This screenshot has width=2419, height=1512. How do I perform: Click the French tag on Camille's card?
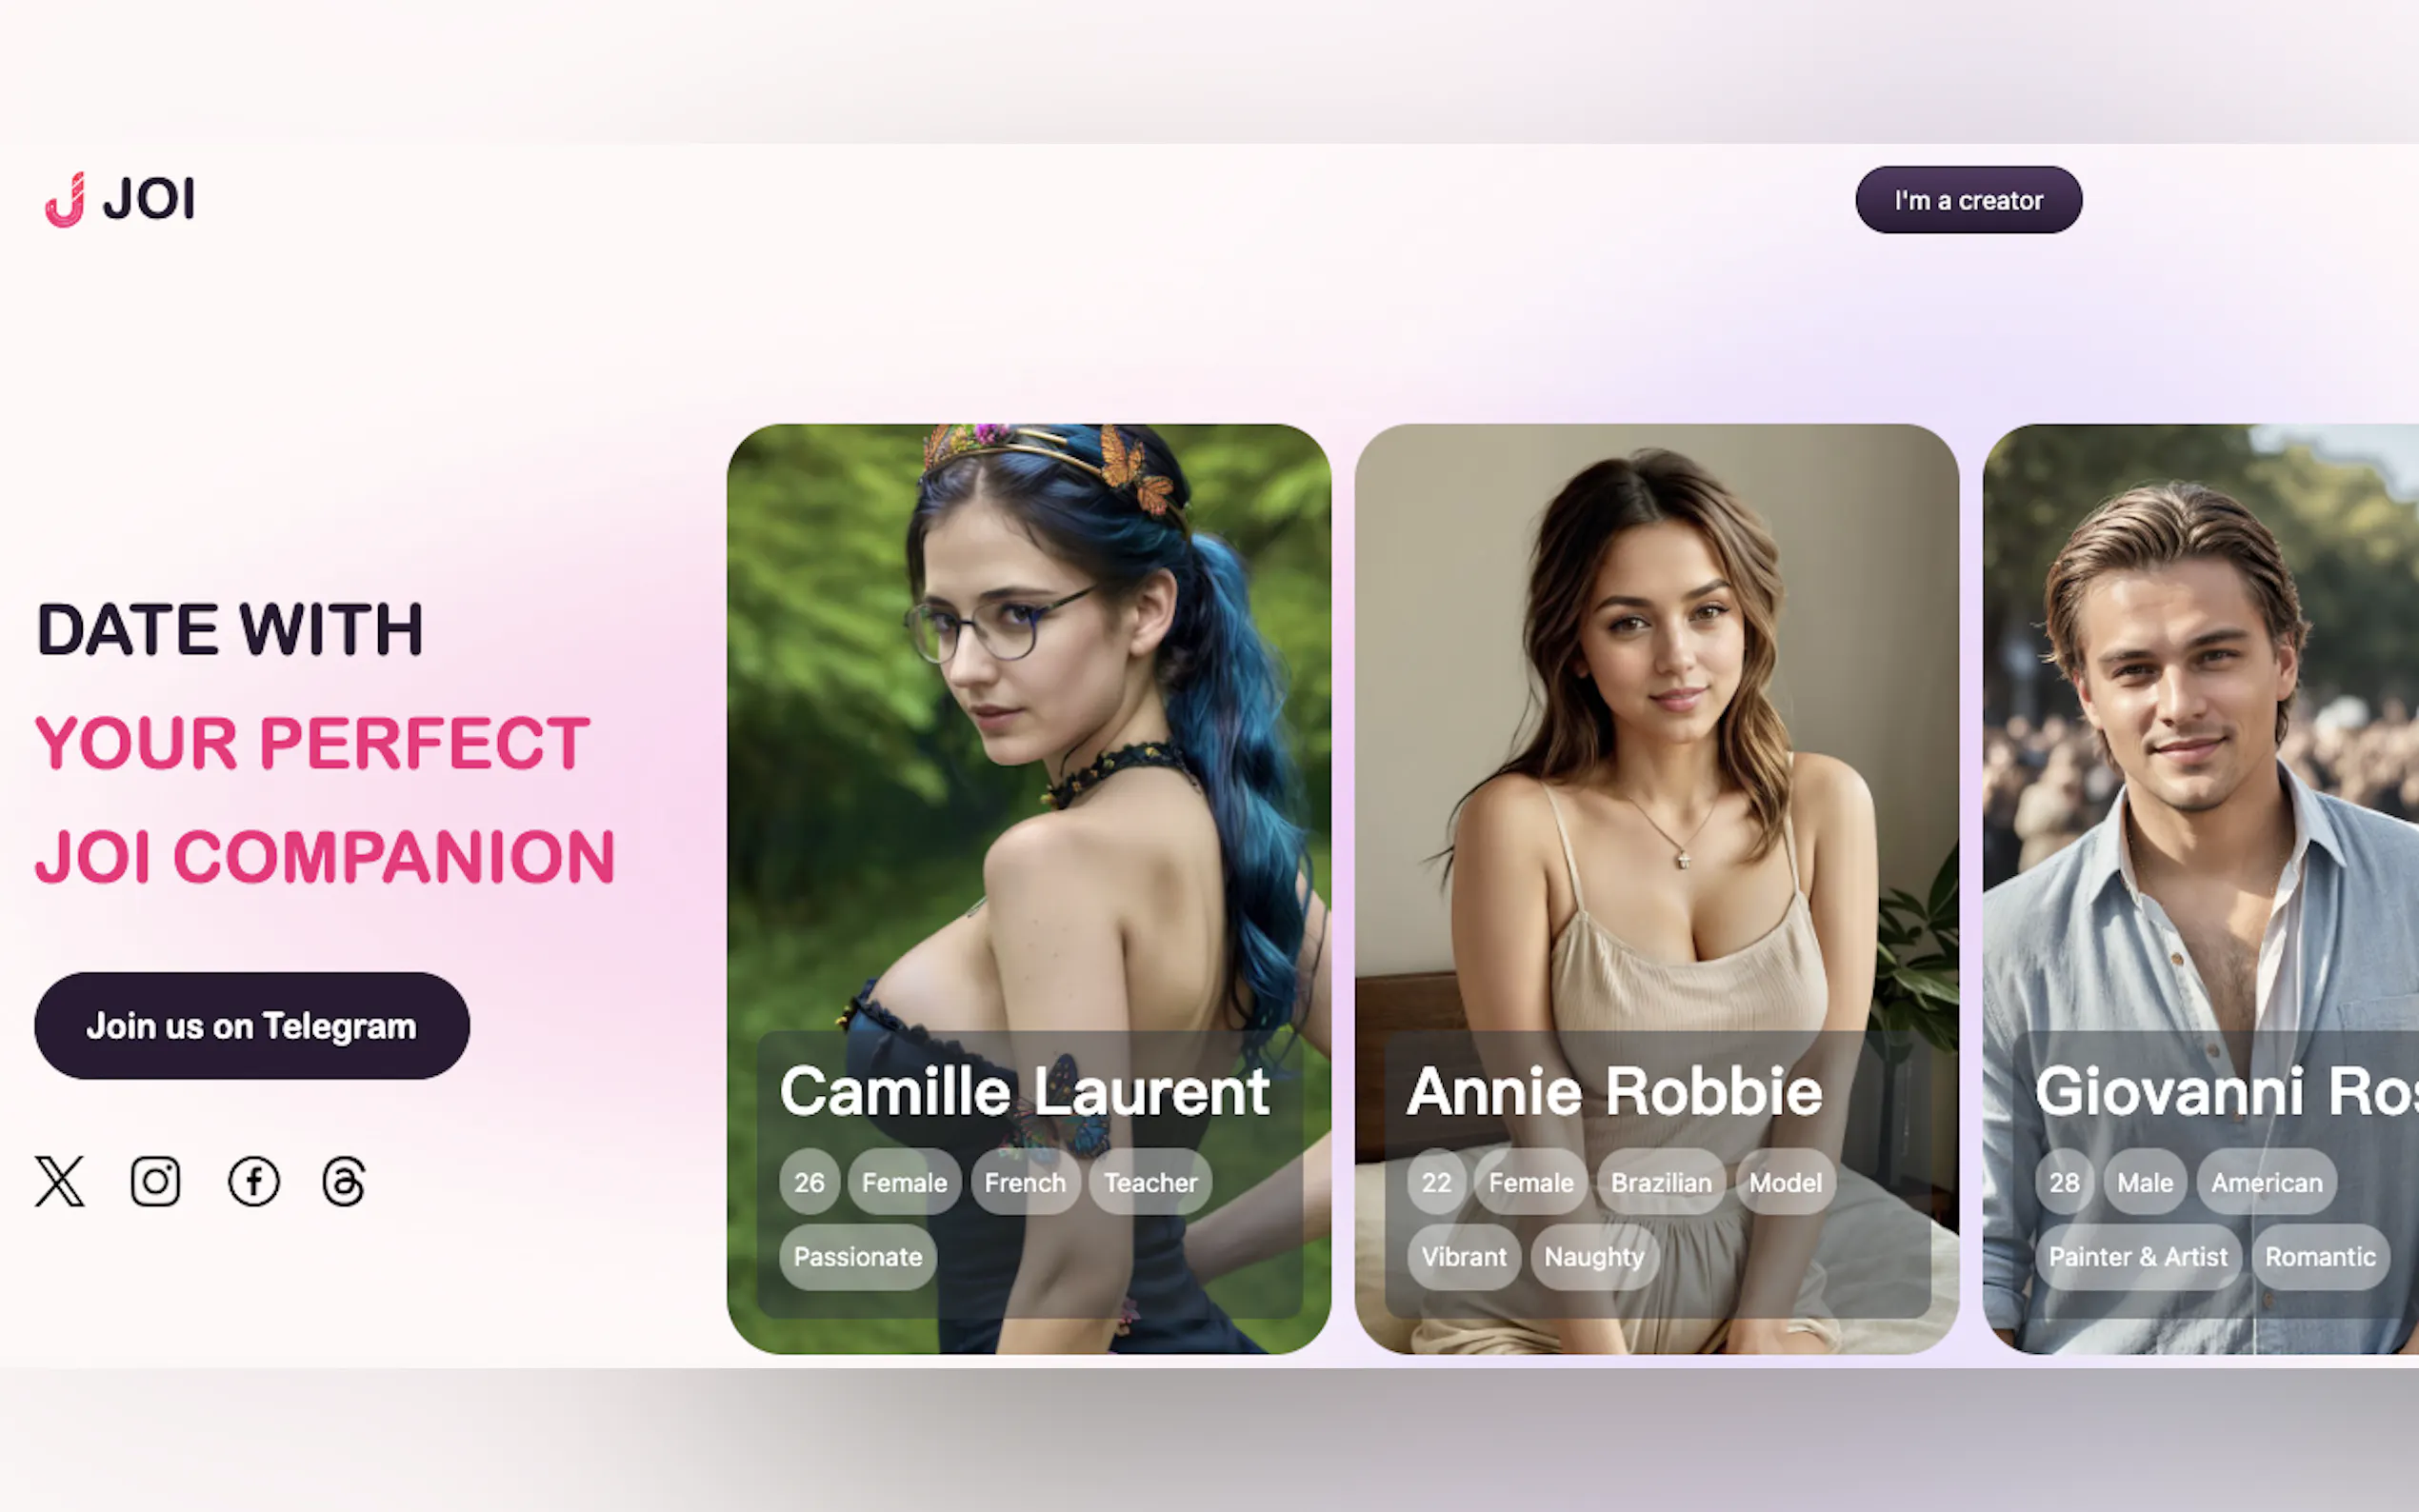click(x=1025, y=1182)
